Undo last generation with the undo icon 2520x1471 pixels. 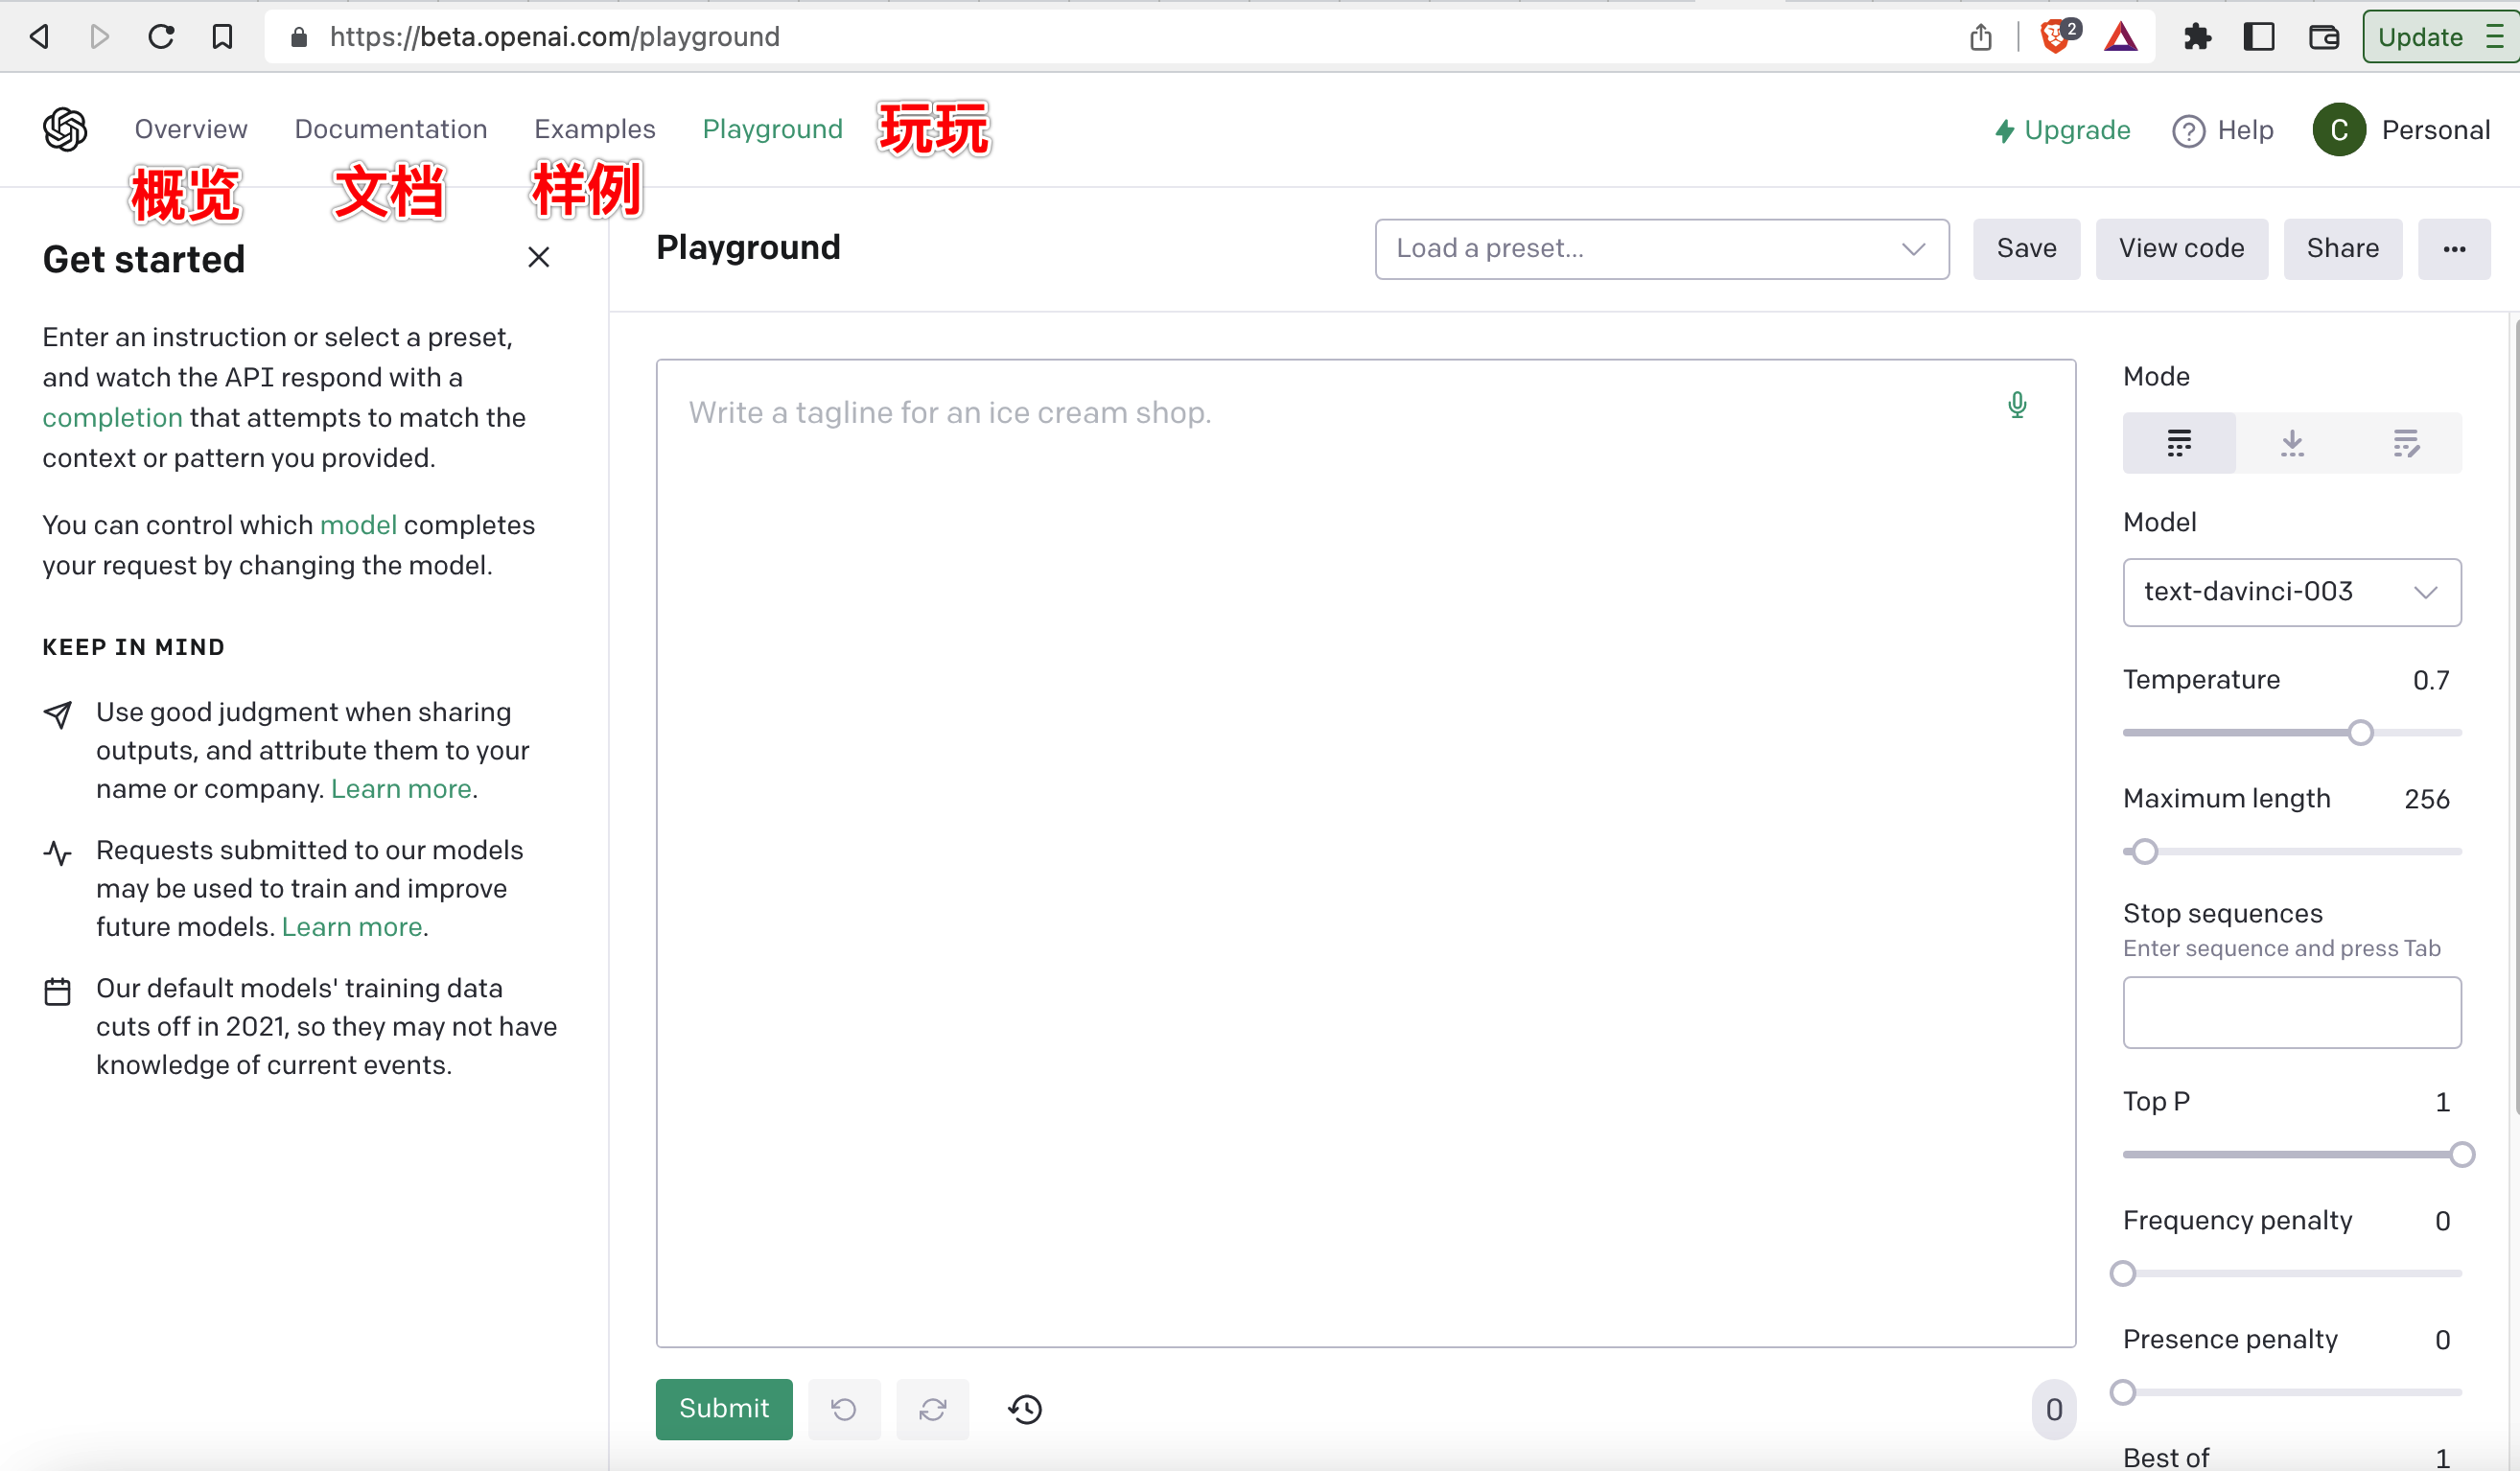coord(843,1409)
